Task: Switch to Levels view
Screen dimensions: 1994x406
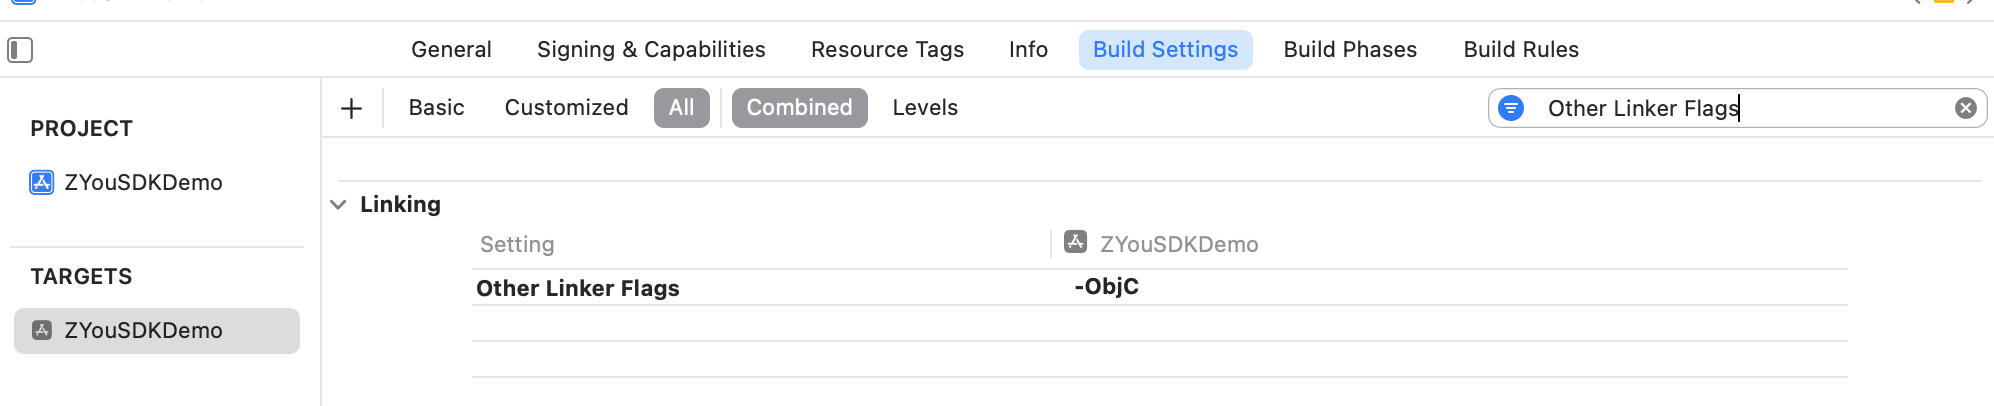Action: (x=925, y=108)
